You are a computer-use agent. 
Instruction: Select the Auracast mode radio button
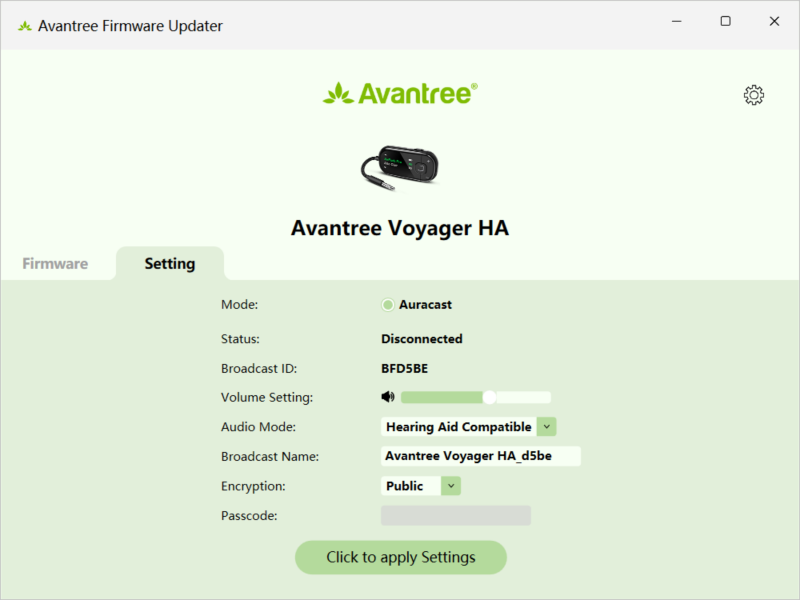tap(388, 305)
